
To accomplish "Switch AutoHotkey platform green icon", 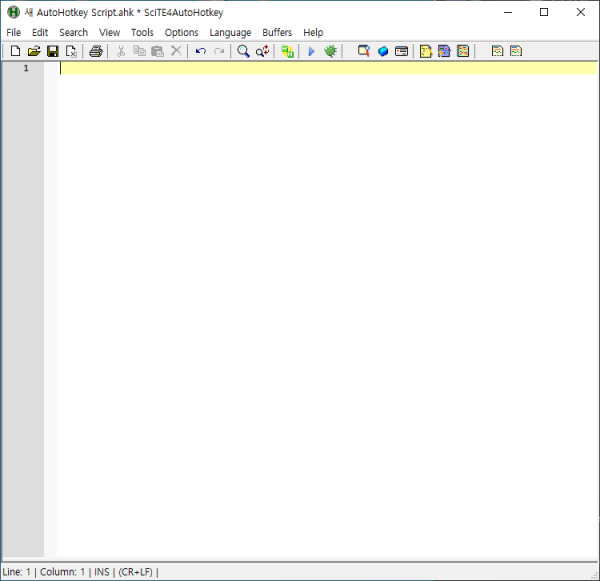I will [x=287, y=51].
